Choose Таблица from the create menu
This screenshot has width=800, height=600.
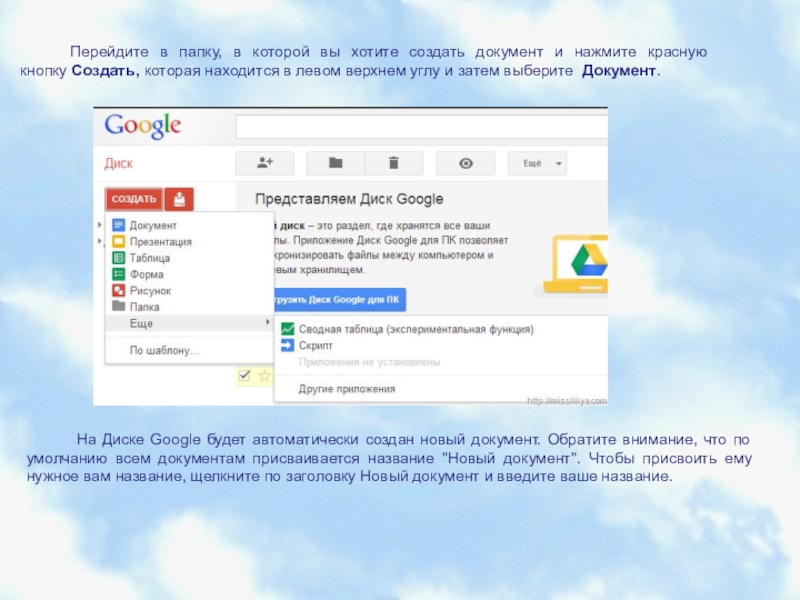189,258
